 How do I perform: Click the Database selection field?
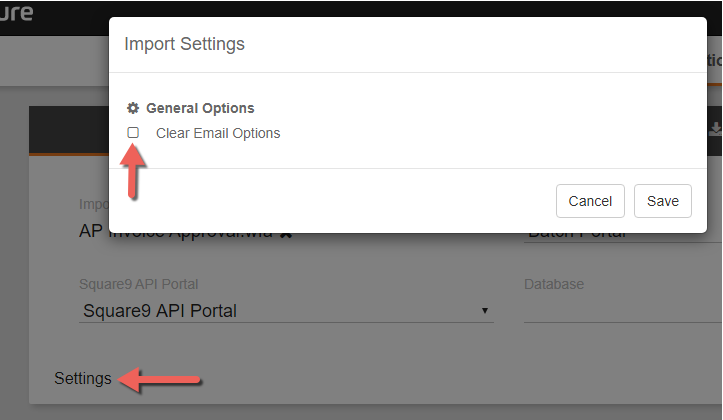[620, 311]
